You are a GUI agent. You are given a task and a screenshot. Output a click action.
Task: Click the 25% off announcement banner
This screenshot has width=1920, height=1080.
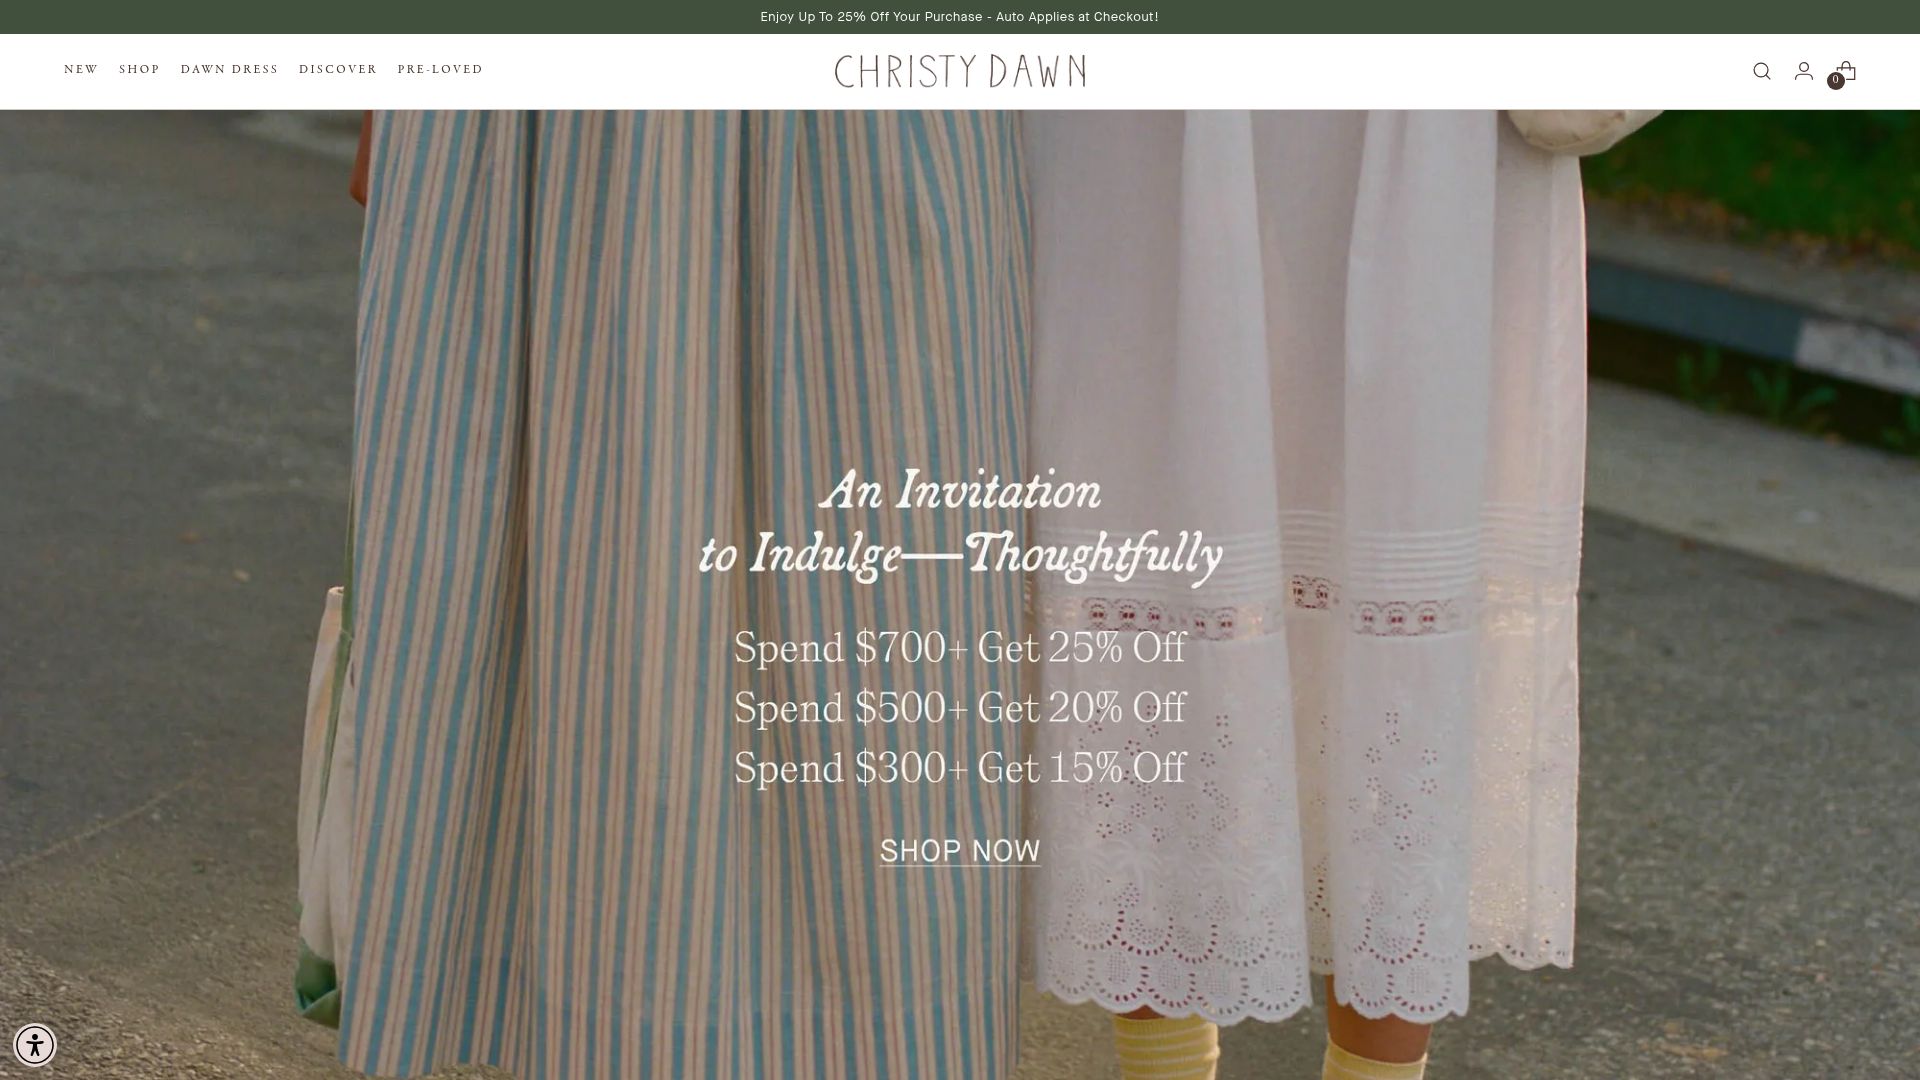pyautogui.click(x=959, y=16)
